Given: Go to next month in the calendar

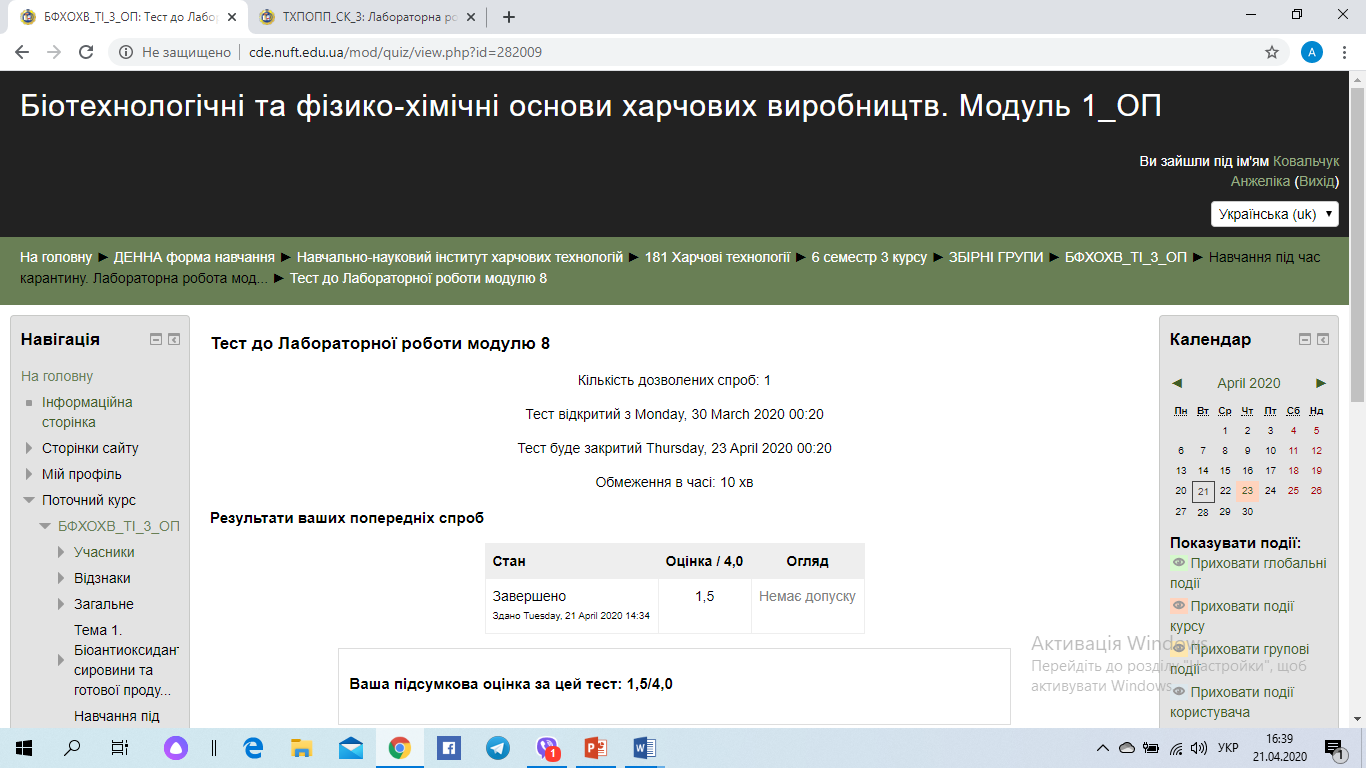Looking at the screenshot, I should pos(1320,383).
